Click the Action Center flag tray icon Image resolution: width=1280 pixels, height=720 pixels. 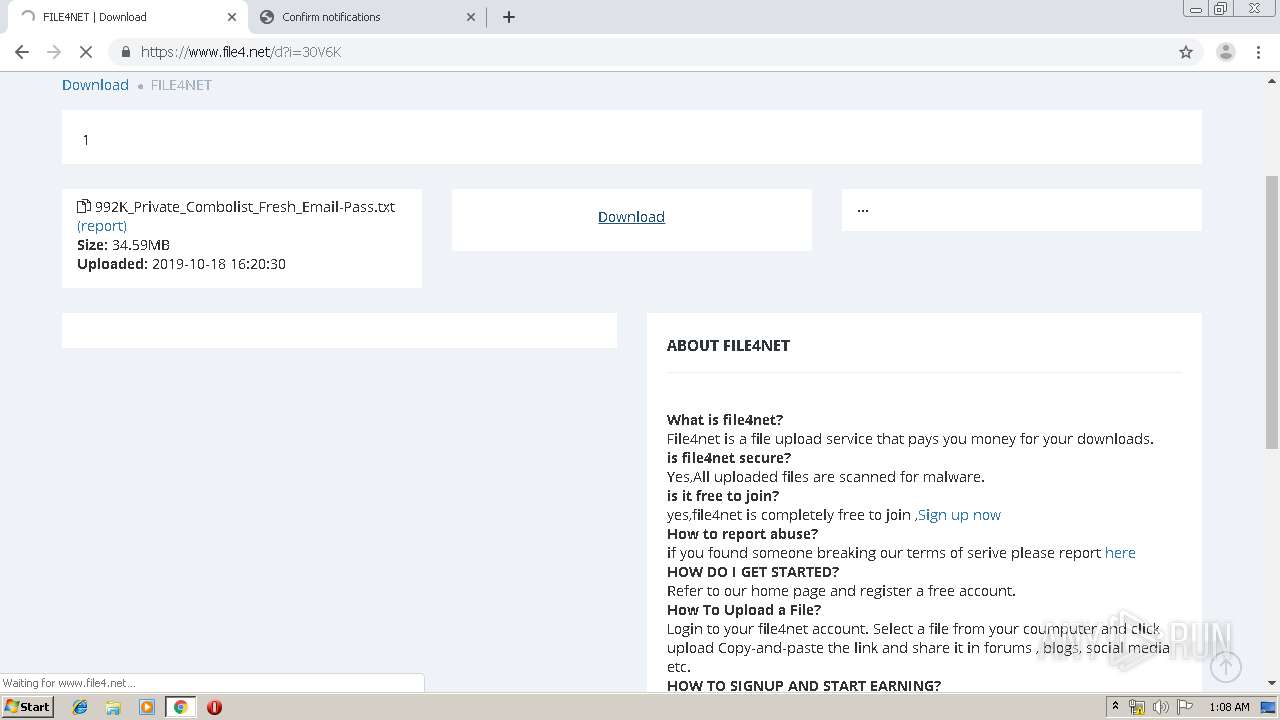[1185, 707]
